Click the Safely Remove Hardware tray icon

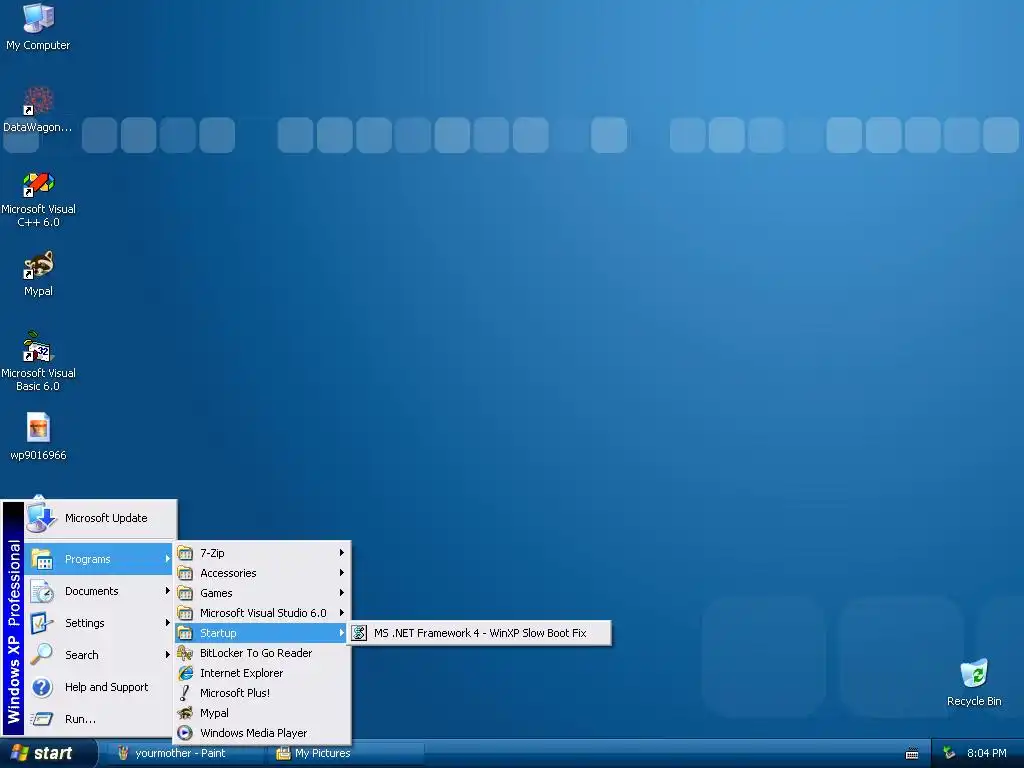(x=949, y=753)
